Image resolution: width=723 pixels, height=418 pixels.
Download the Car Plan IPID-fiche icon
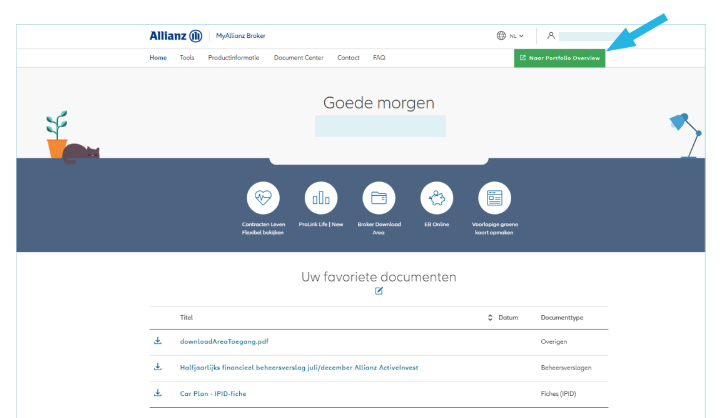point(158,393)
